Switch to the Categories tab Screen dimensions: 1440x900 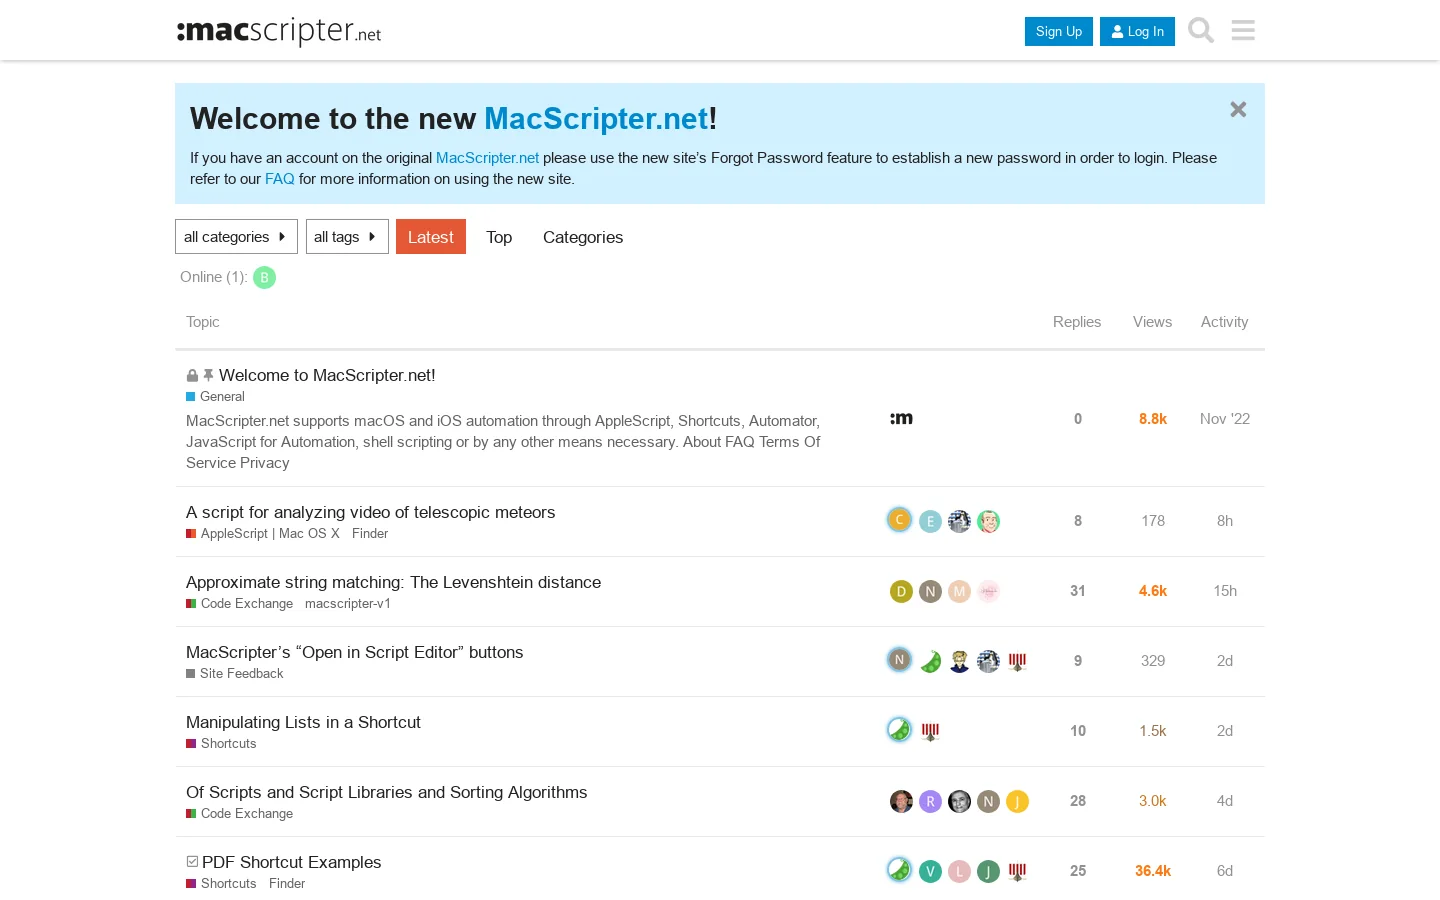(x=583, y=237)
